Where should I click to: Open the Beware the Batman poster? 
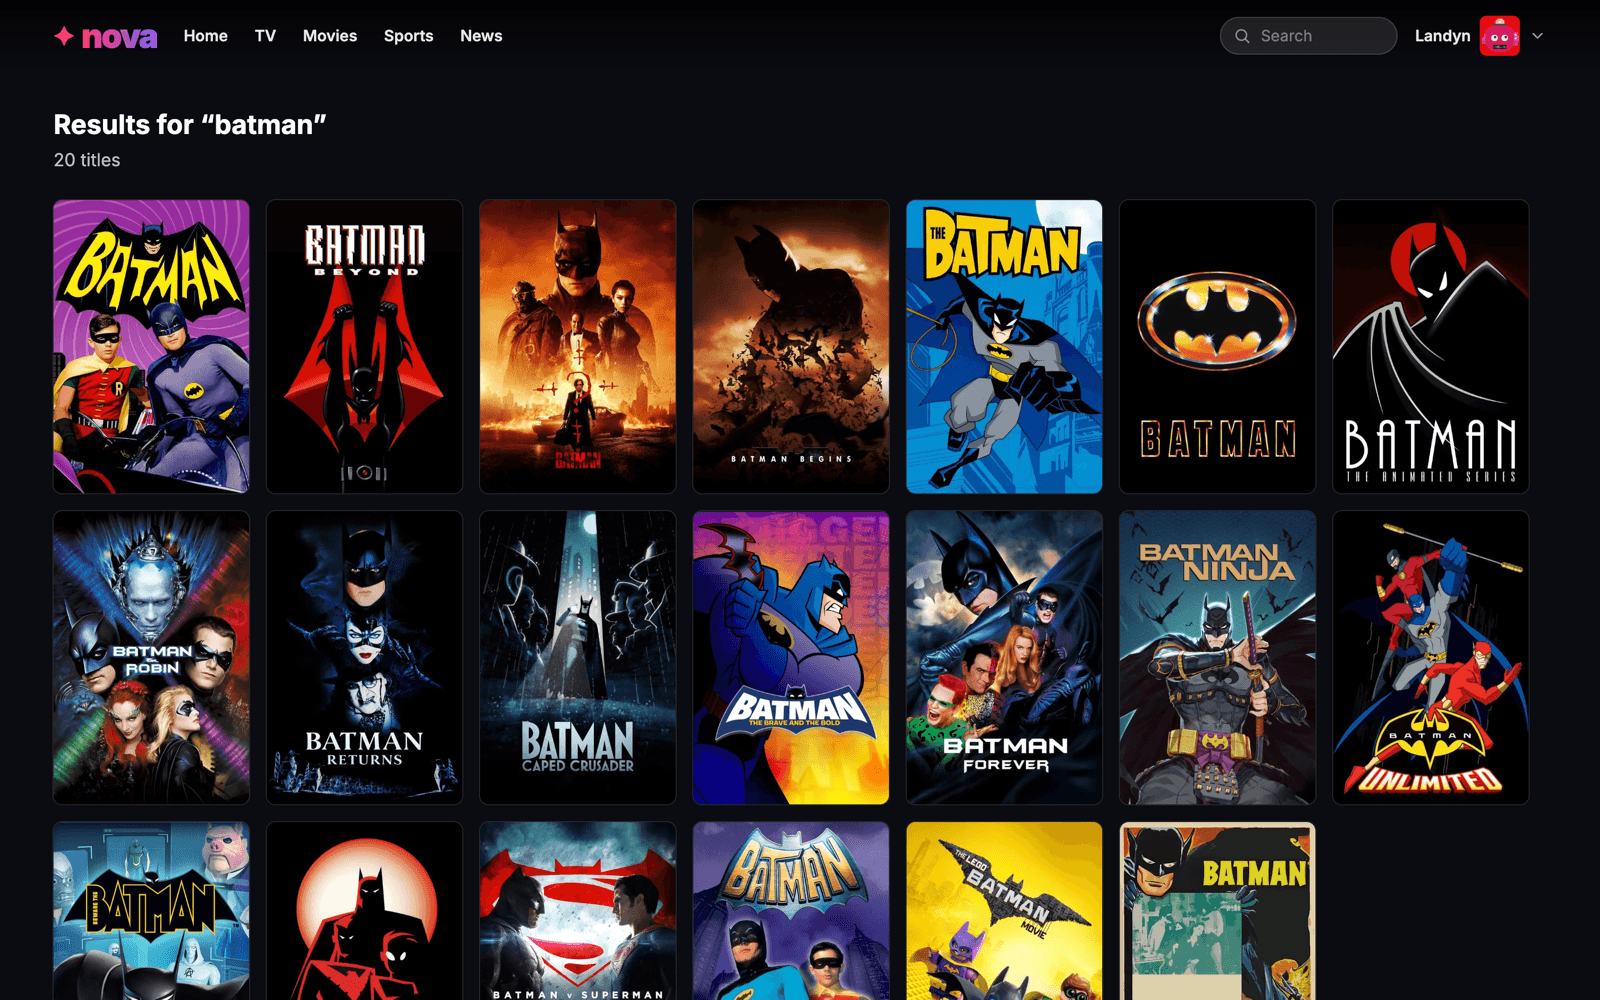151,911
